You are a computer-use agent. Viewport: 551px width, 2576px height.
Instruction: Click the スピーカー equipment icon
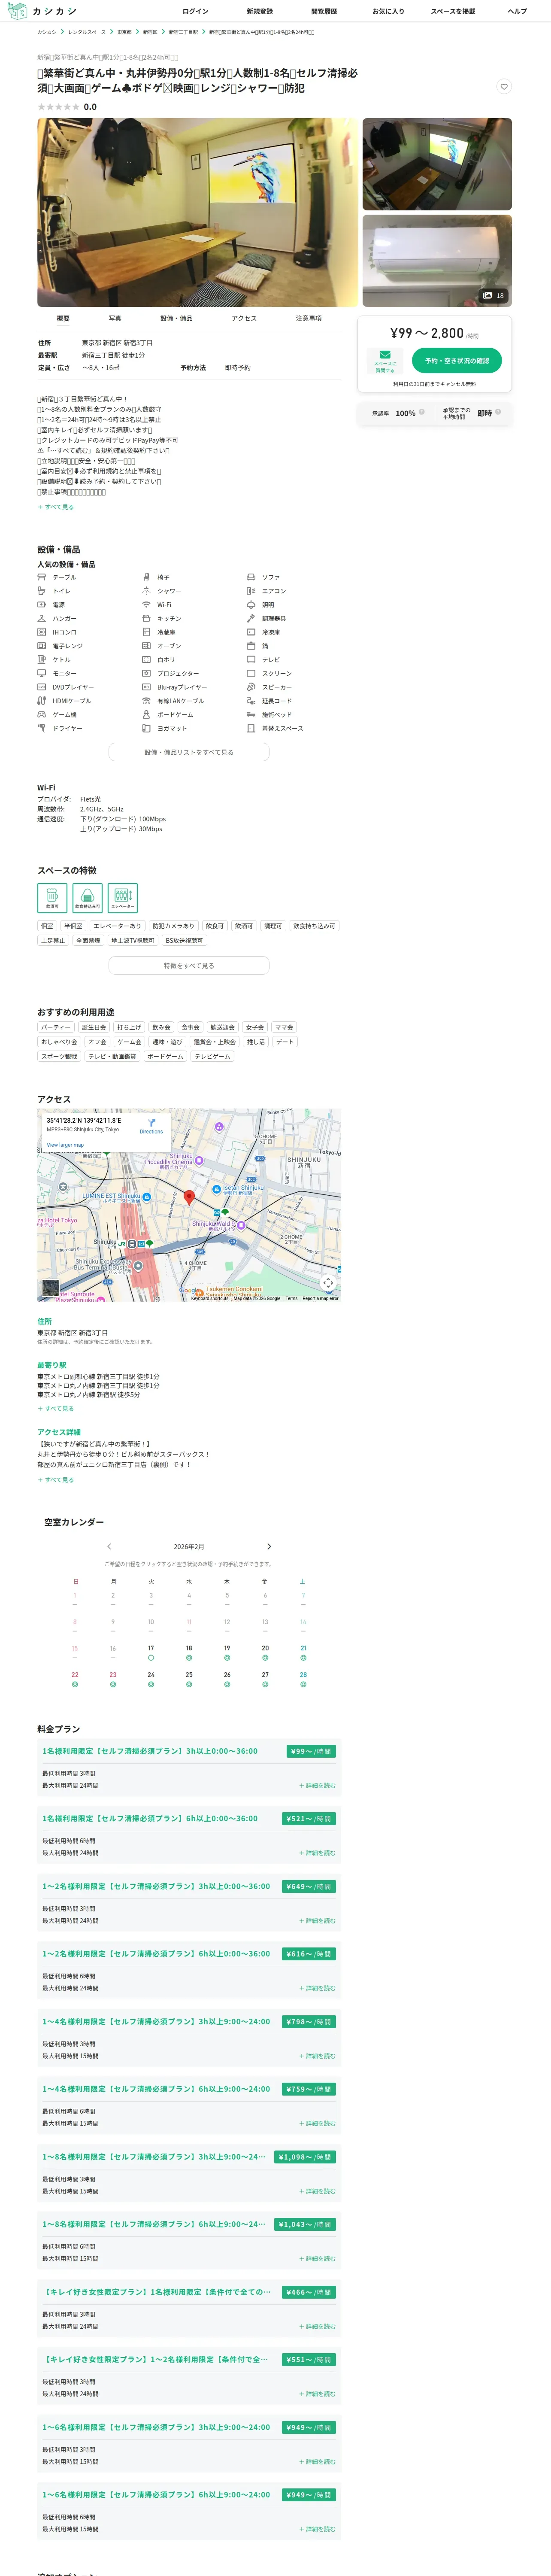251,687
